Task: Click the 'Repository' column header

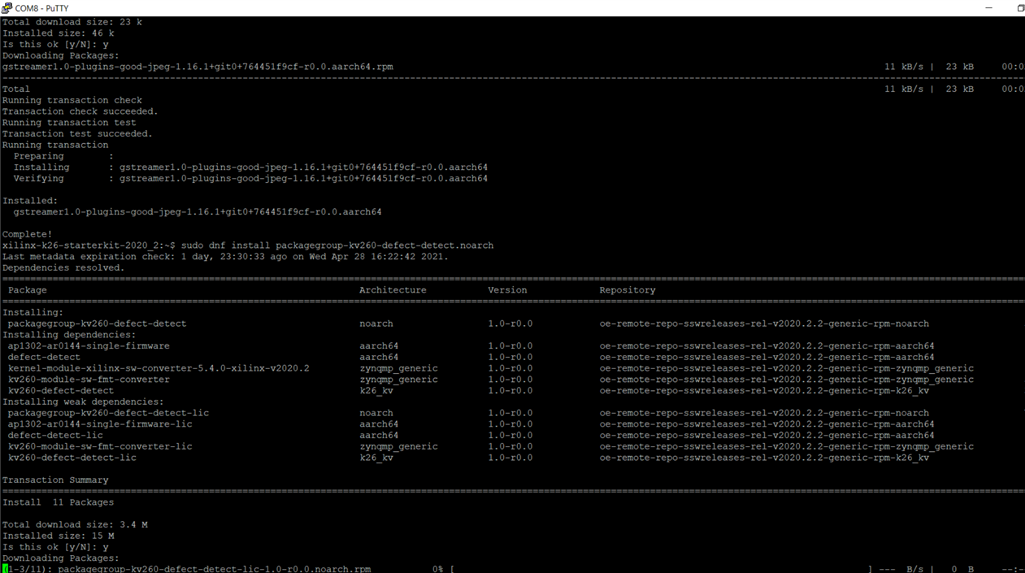Action: click(x=628, y=290)
